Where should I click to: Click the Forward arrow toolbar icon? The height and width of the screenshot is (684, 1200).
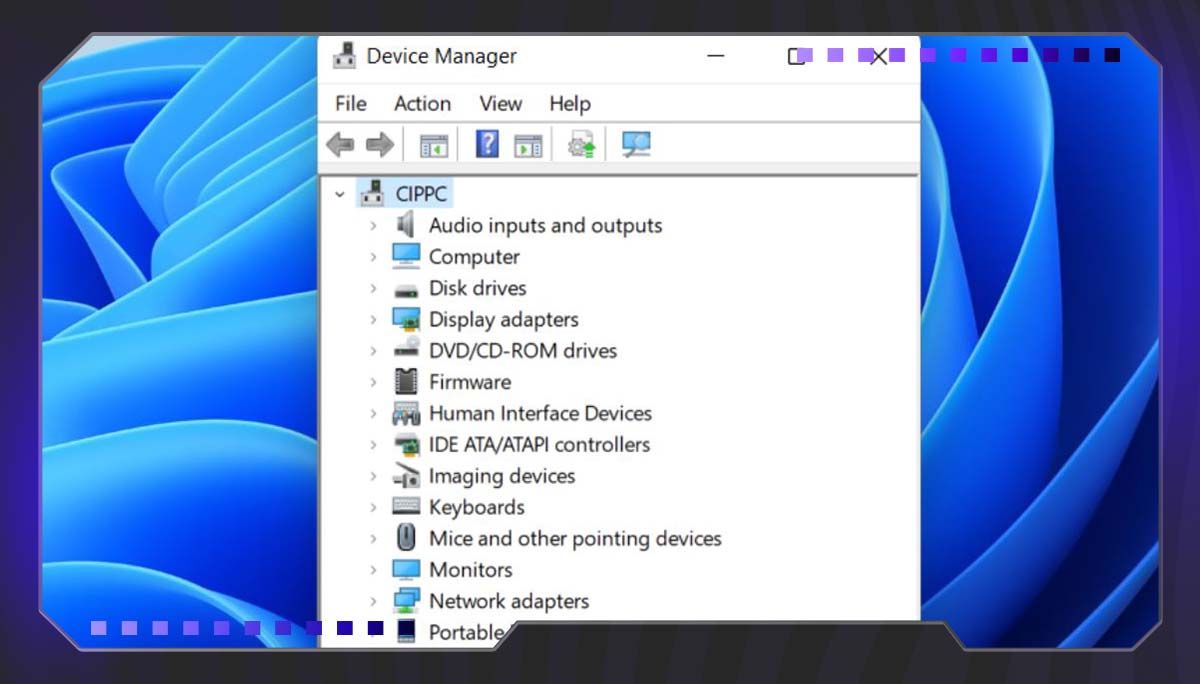click(380, 145)
